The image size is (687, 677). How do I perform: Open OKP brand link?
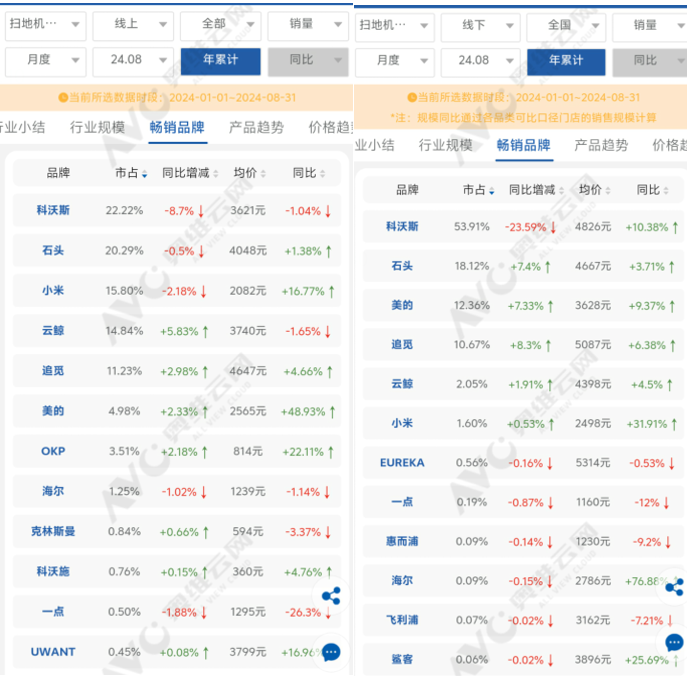[x=53, y=451]
